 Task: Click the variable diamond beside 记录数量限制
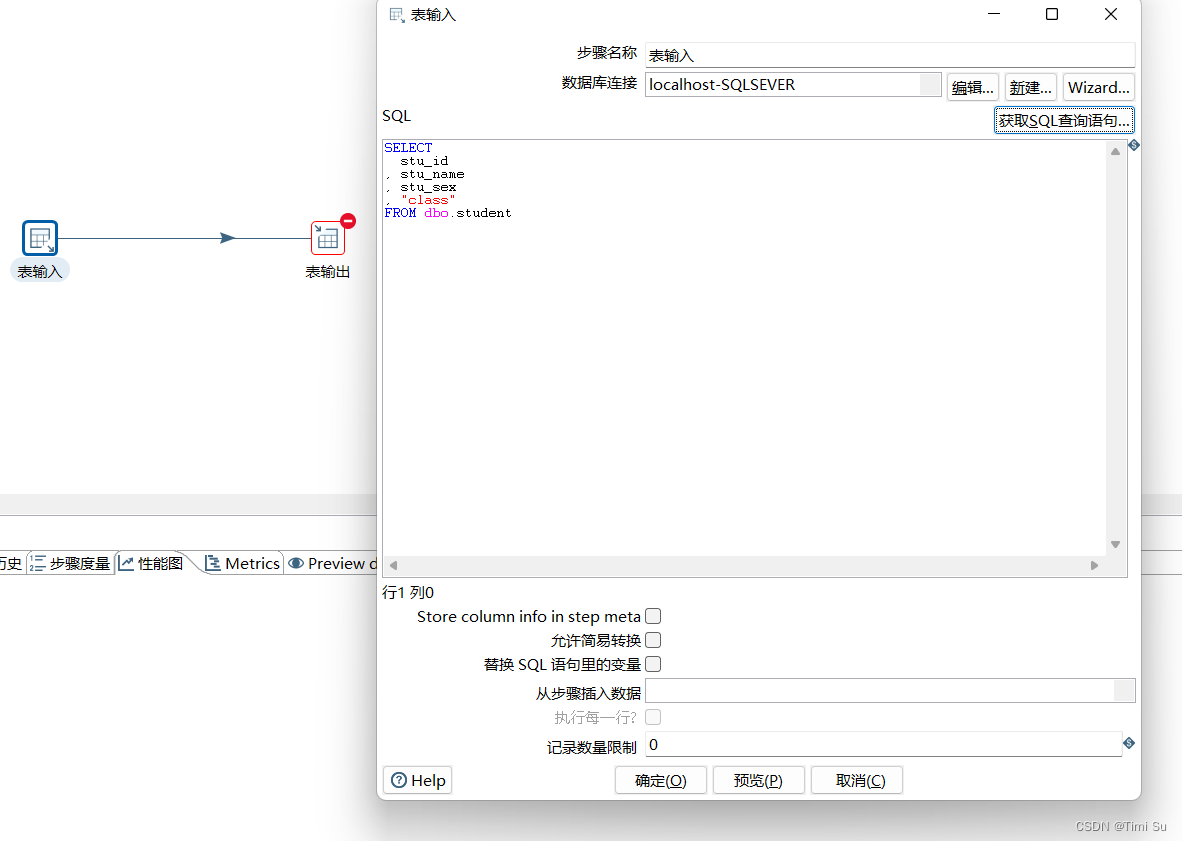(1129, 744)
